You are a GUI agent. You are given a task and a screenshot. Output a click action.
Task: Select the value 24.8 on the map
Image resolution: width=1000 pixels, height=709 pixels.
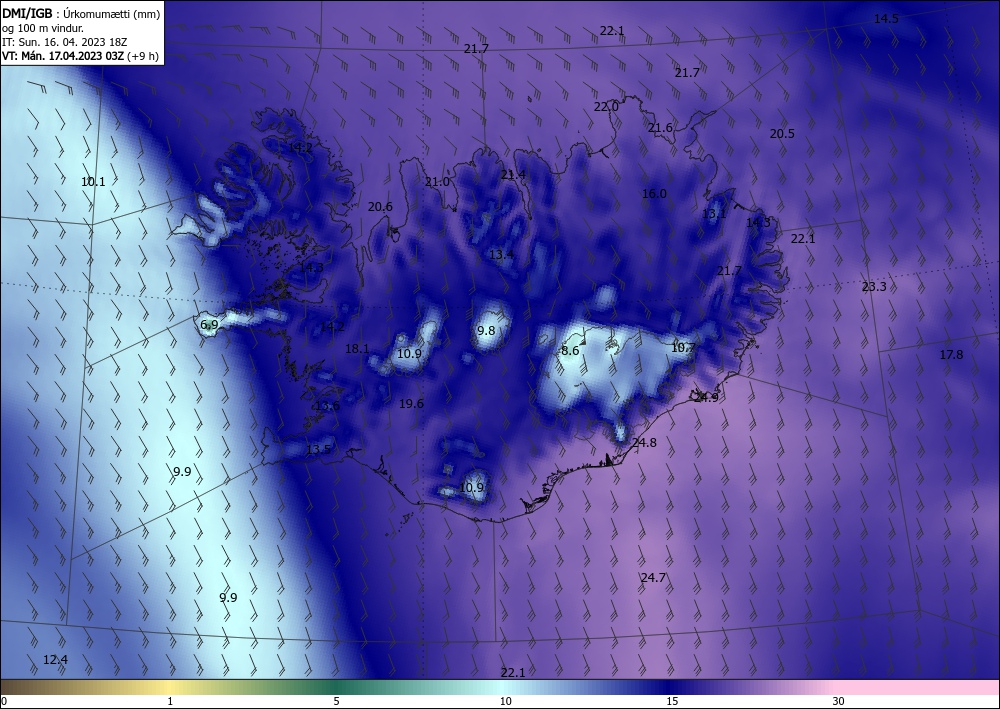coord(644,442)
